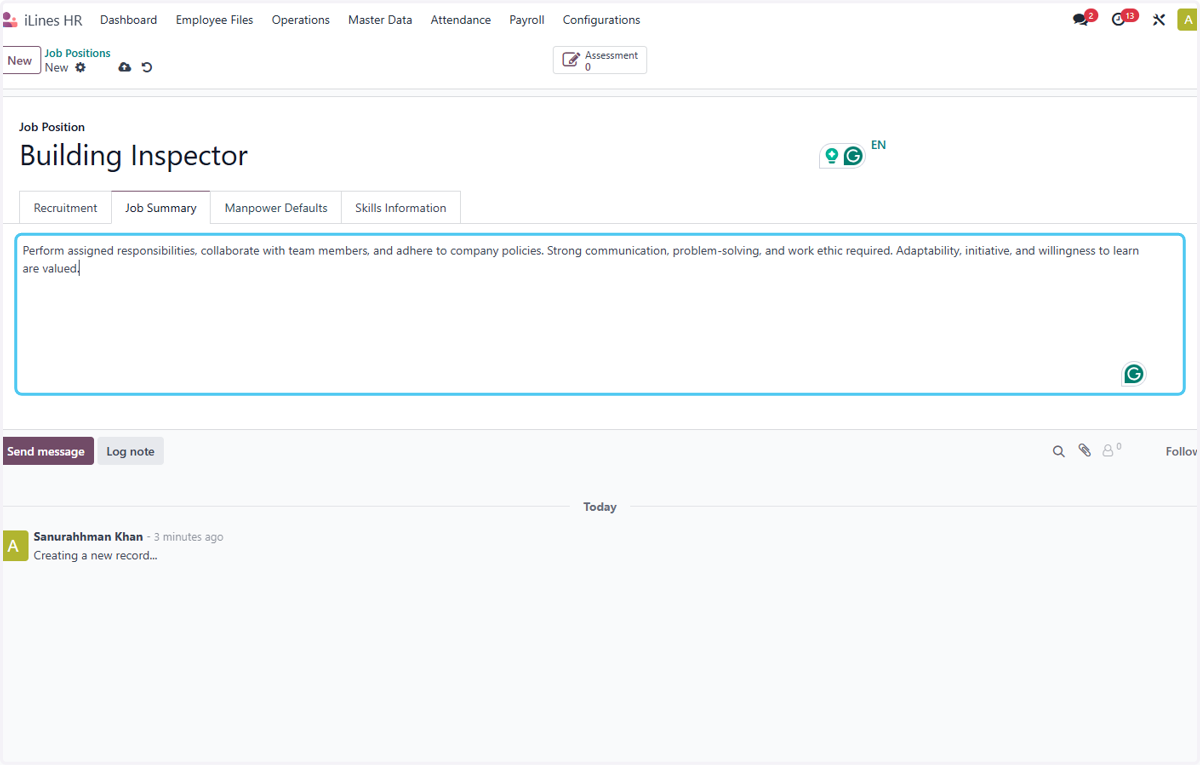Search messages with magnifier icon

click(1059, 452)
